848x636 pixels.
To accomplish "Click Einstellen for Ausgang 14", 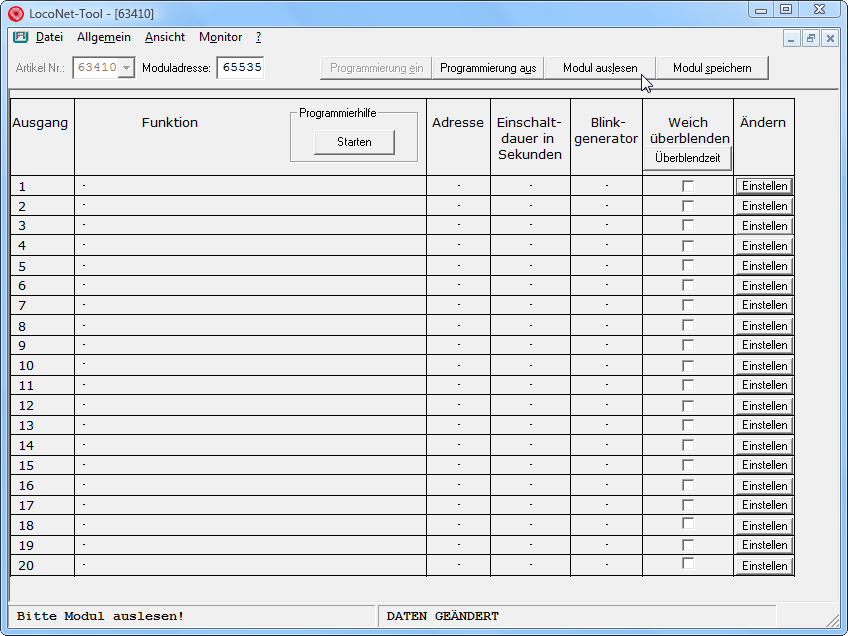I will click(764, 446).
